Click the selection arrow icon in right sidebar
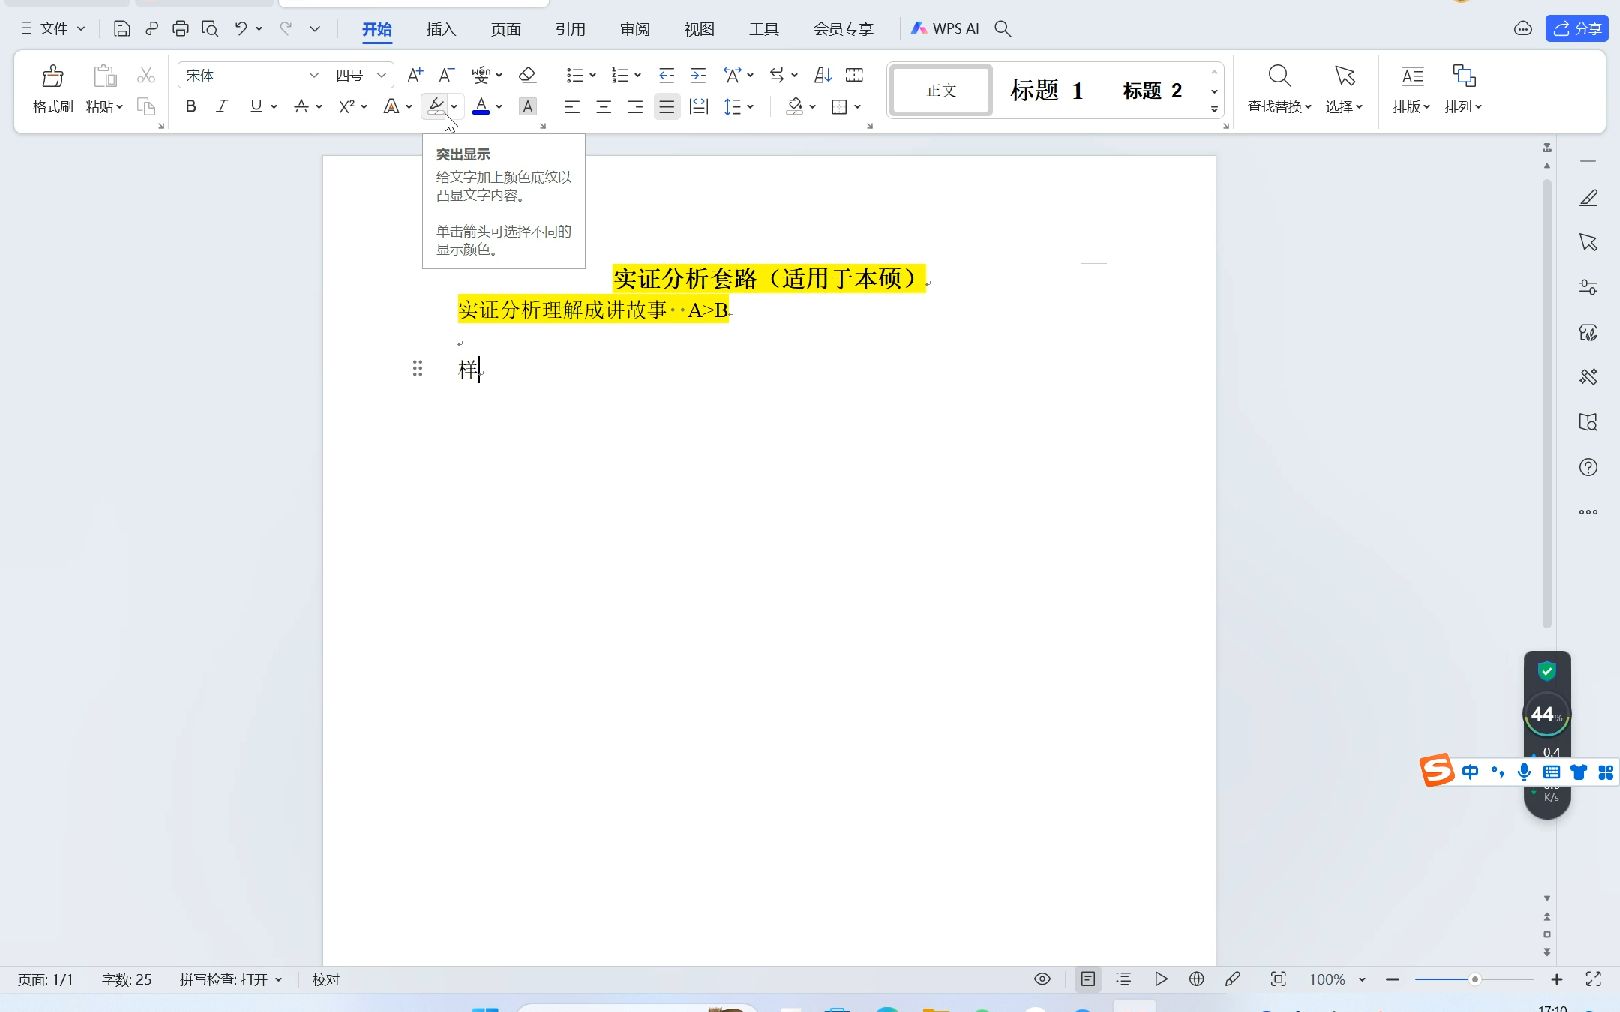The width and height of the screenshot is (1620, 1012). 1588,242
